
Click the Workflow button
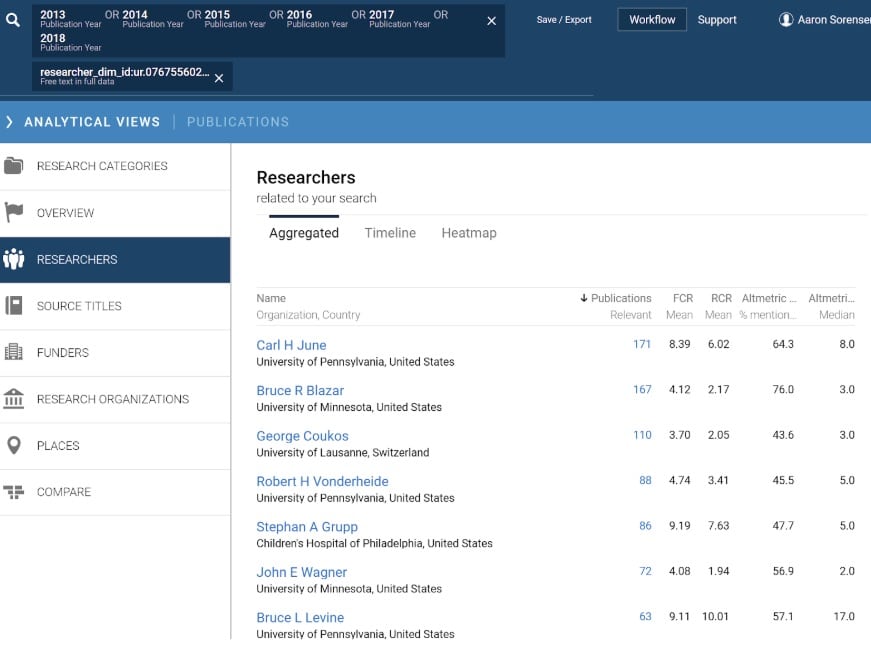pos(652,20)
